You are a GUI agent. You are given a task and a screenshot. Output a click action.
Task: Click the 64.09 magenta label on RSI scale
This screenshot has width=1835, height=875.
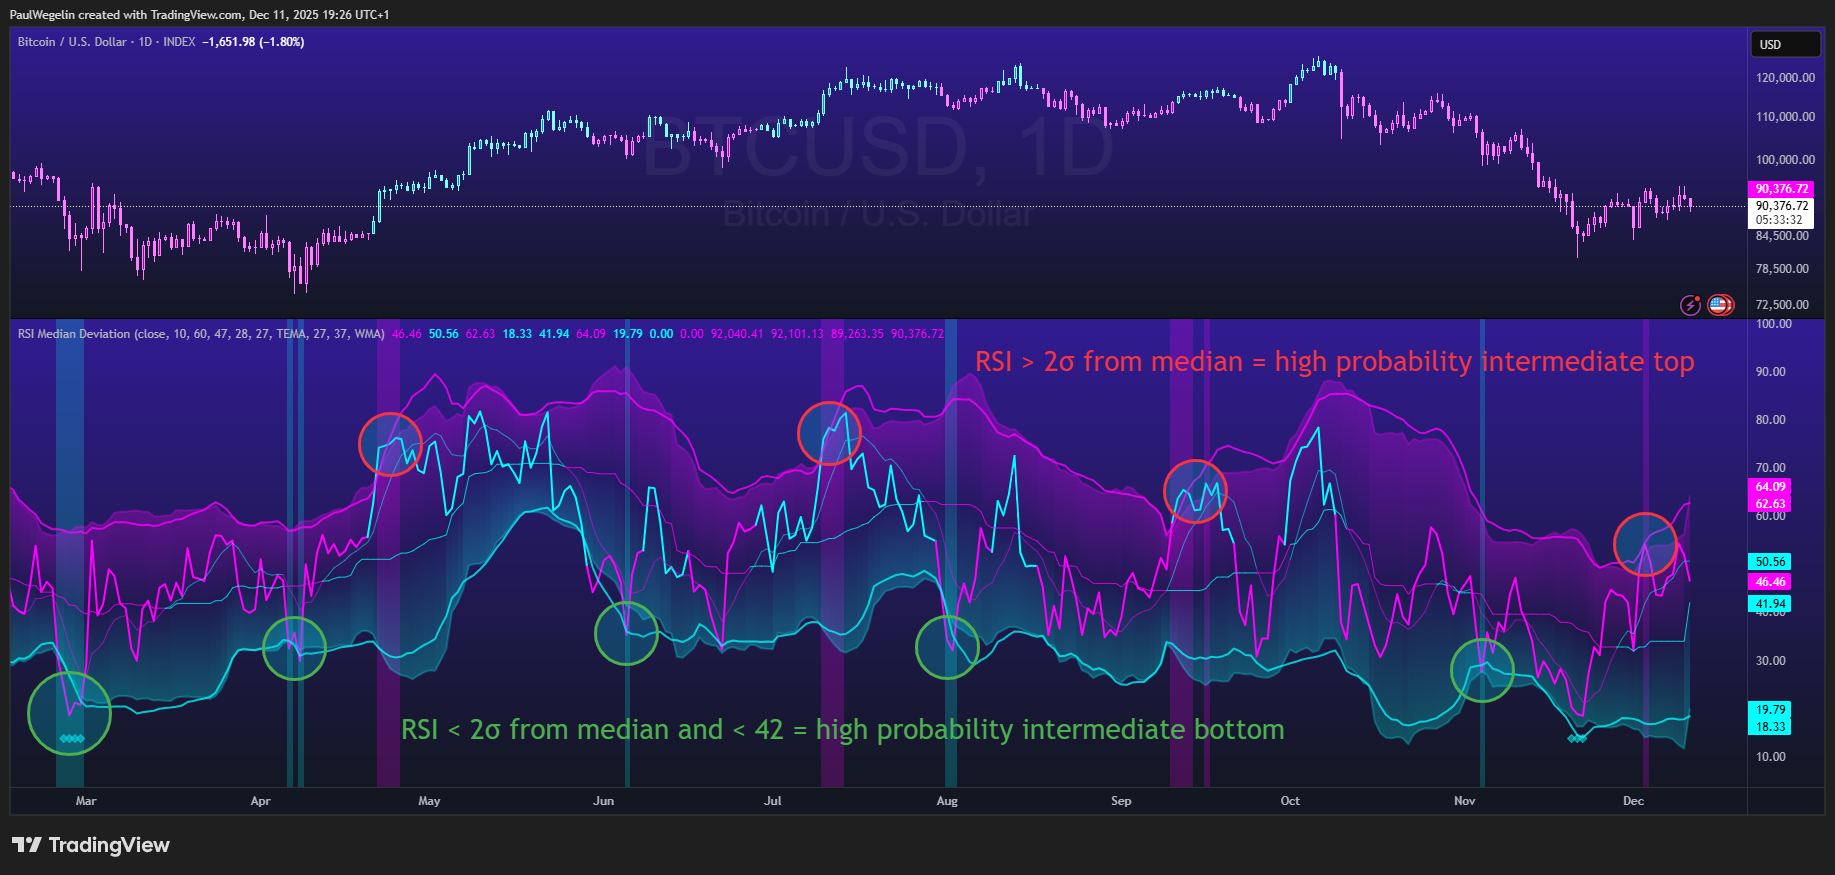pyautogui.click(x=1769, y=487)
